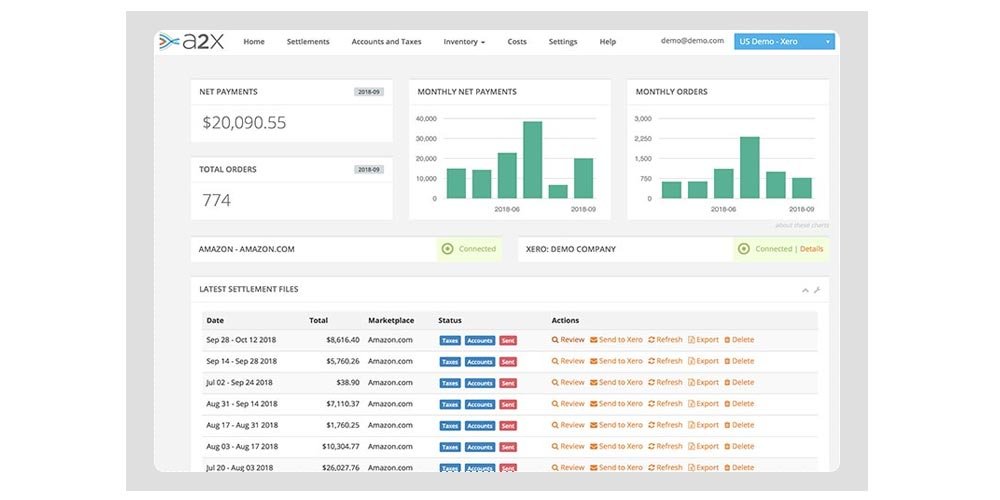
Task: Refresh the Aug 31 - Sep 14 2018 settlement
Action: click(x=665, y=404)
